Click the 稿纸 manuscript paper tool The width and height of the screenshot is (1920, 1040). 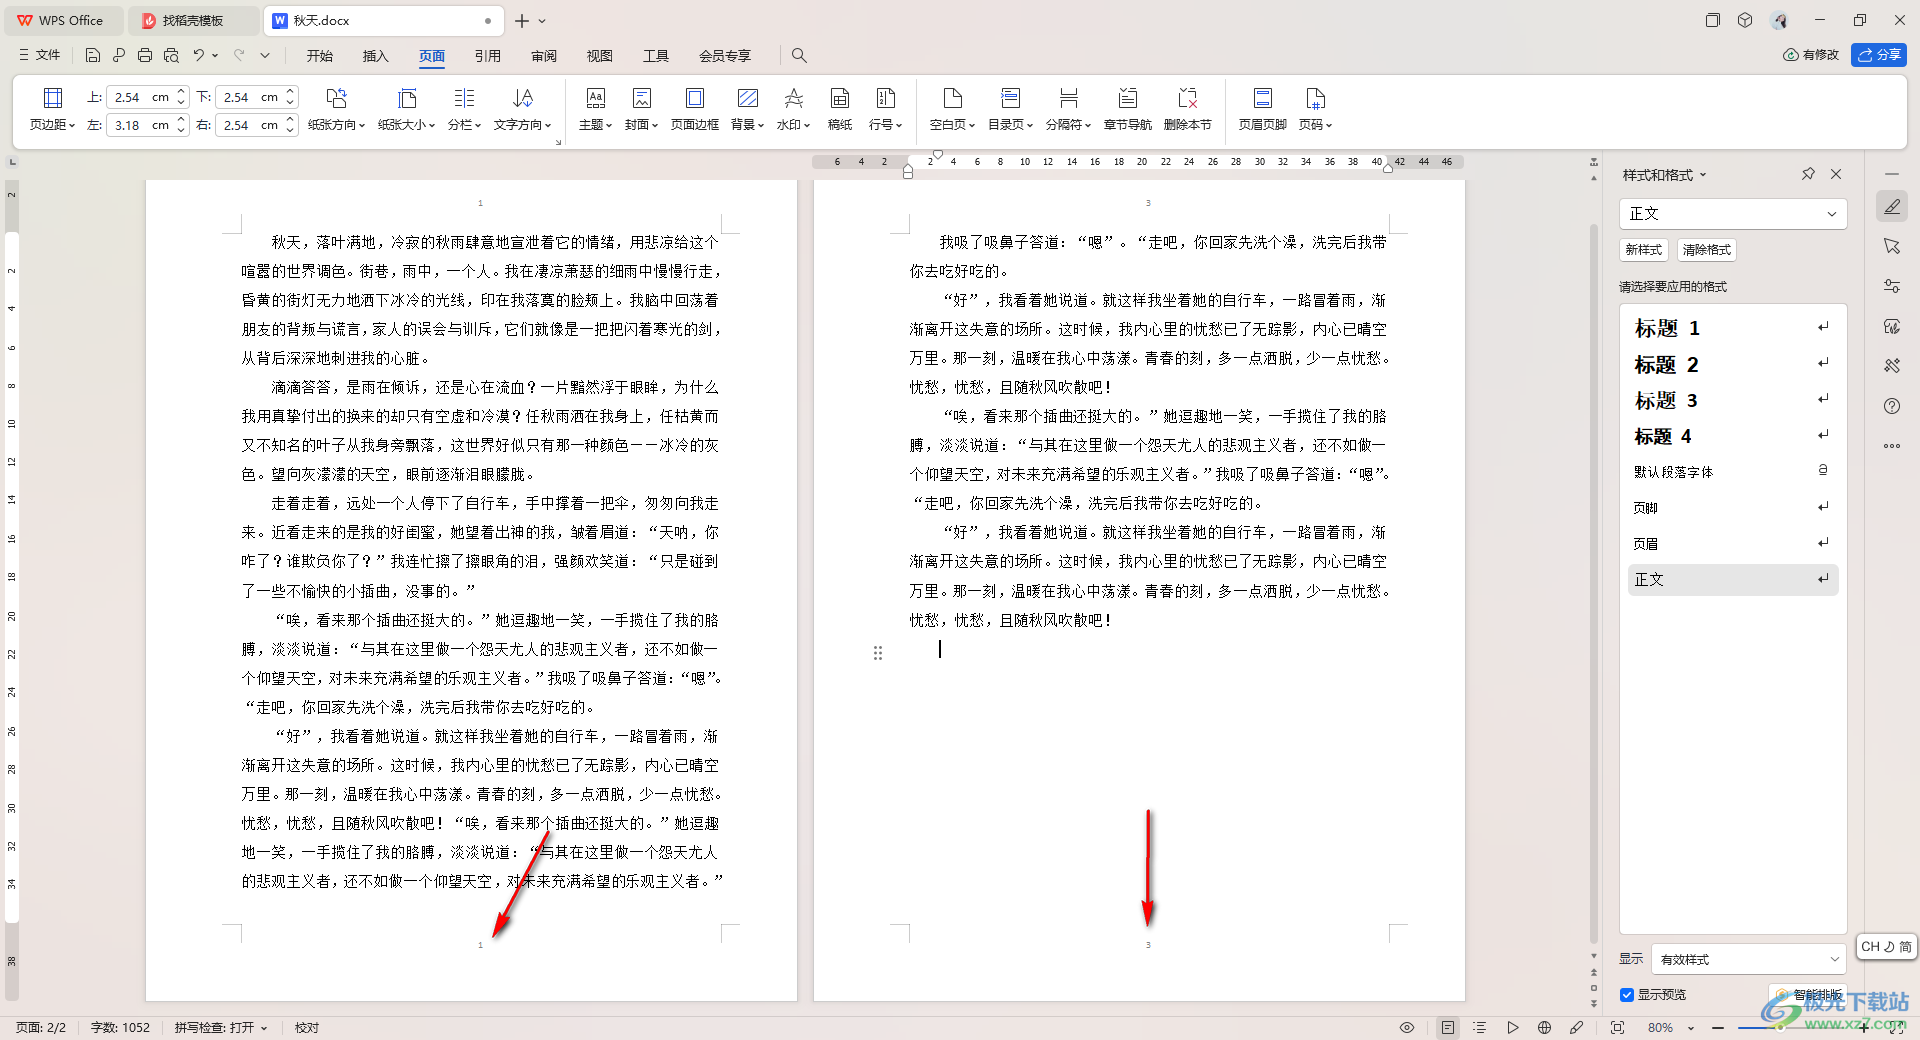coord(840,109)
